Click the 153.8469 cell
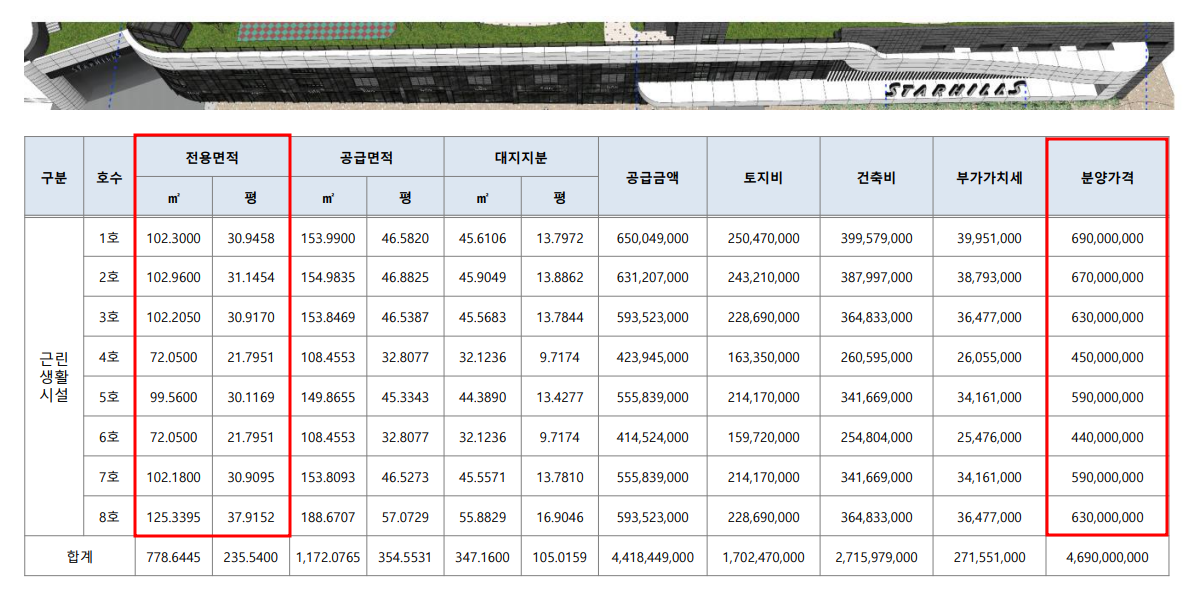 click(328, 318)
